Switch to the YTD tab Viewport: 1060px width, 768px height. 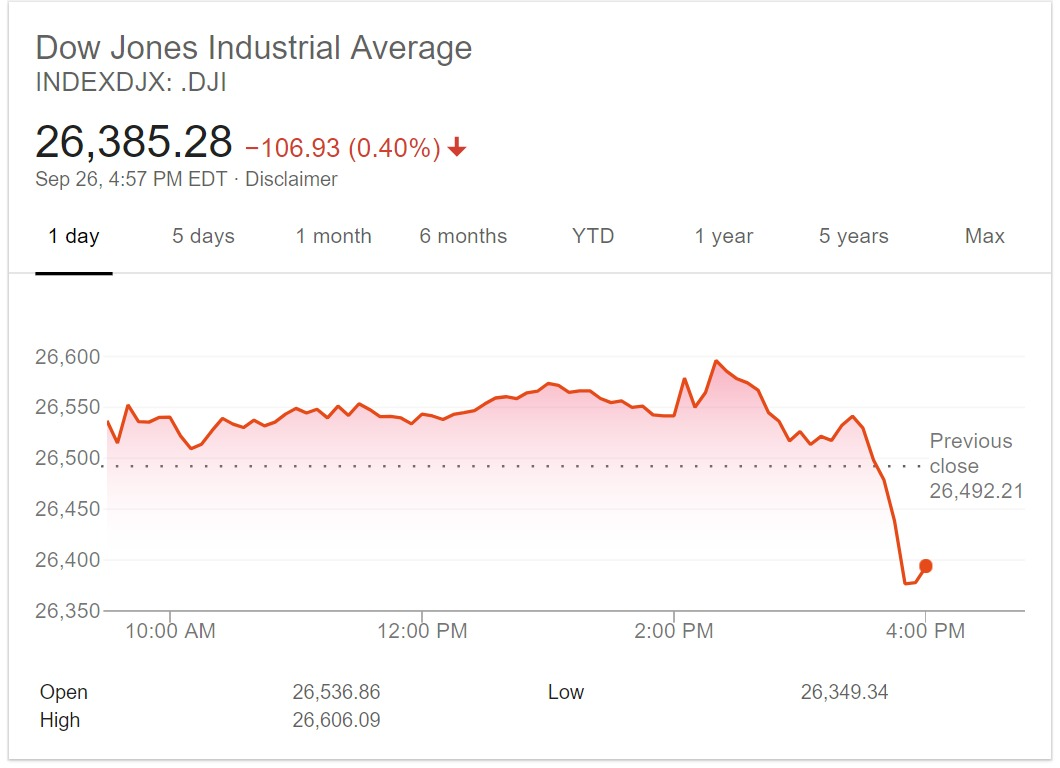(593, 237)
